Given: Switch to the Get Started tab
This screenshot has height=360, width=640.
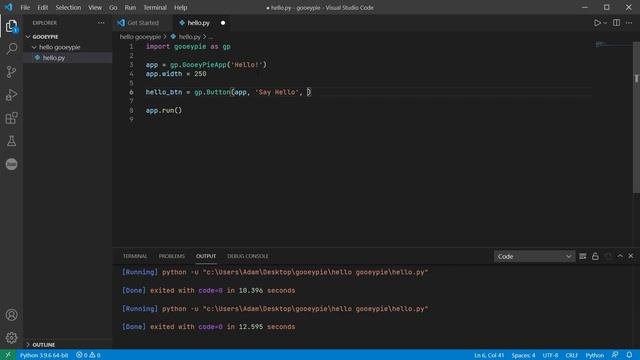Looking at the screenshot, I should coord(143,23).
